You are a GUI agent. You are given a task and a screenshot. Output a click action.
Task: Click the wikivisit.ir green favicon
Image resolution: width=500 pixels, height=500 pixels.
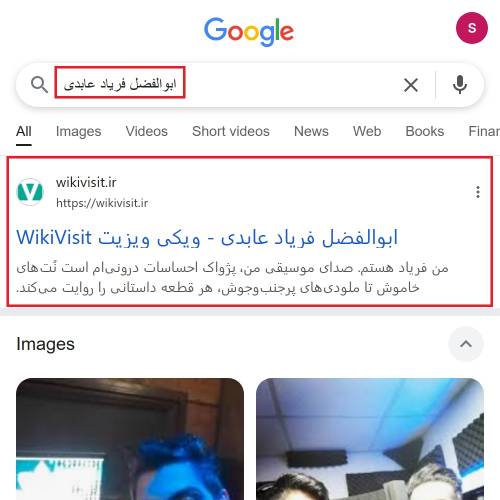(x=30, y=192)
